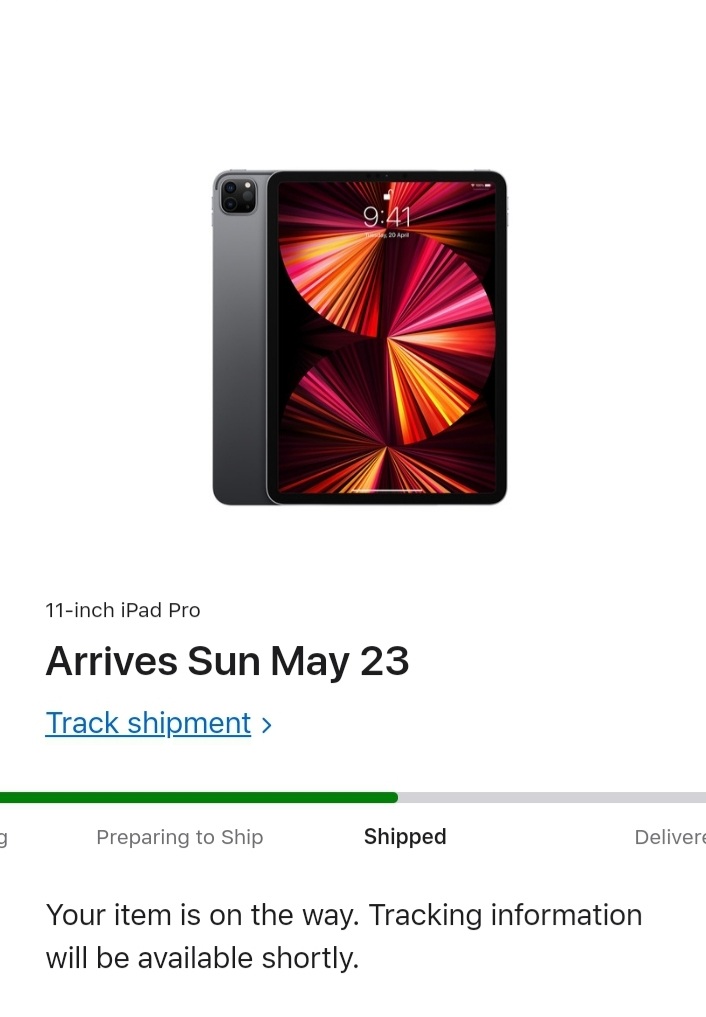This screenshot has height=1017, width=706.
Task: Click the 'Your item is on the way' message
Action: pos(344,915)
